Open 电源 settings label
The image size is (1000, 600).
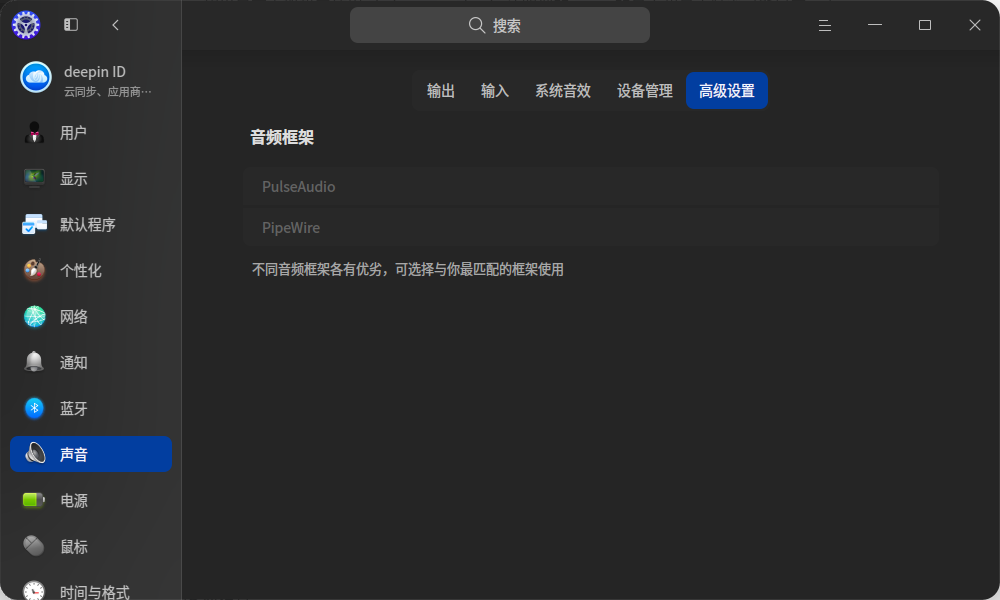point(73,501)
